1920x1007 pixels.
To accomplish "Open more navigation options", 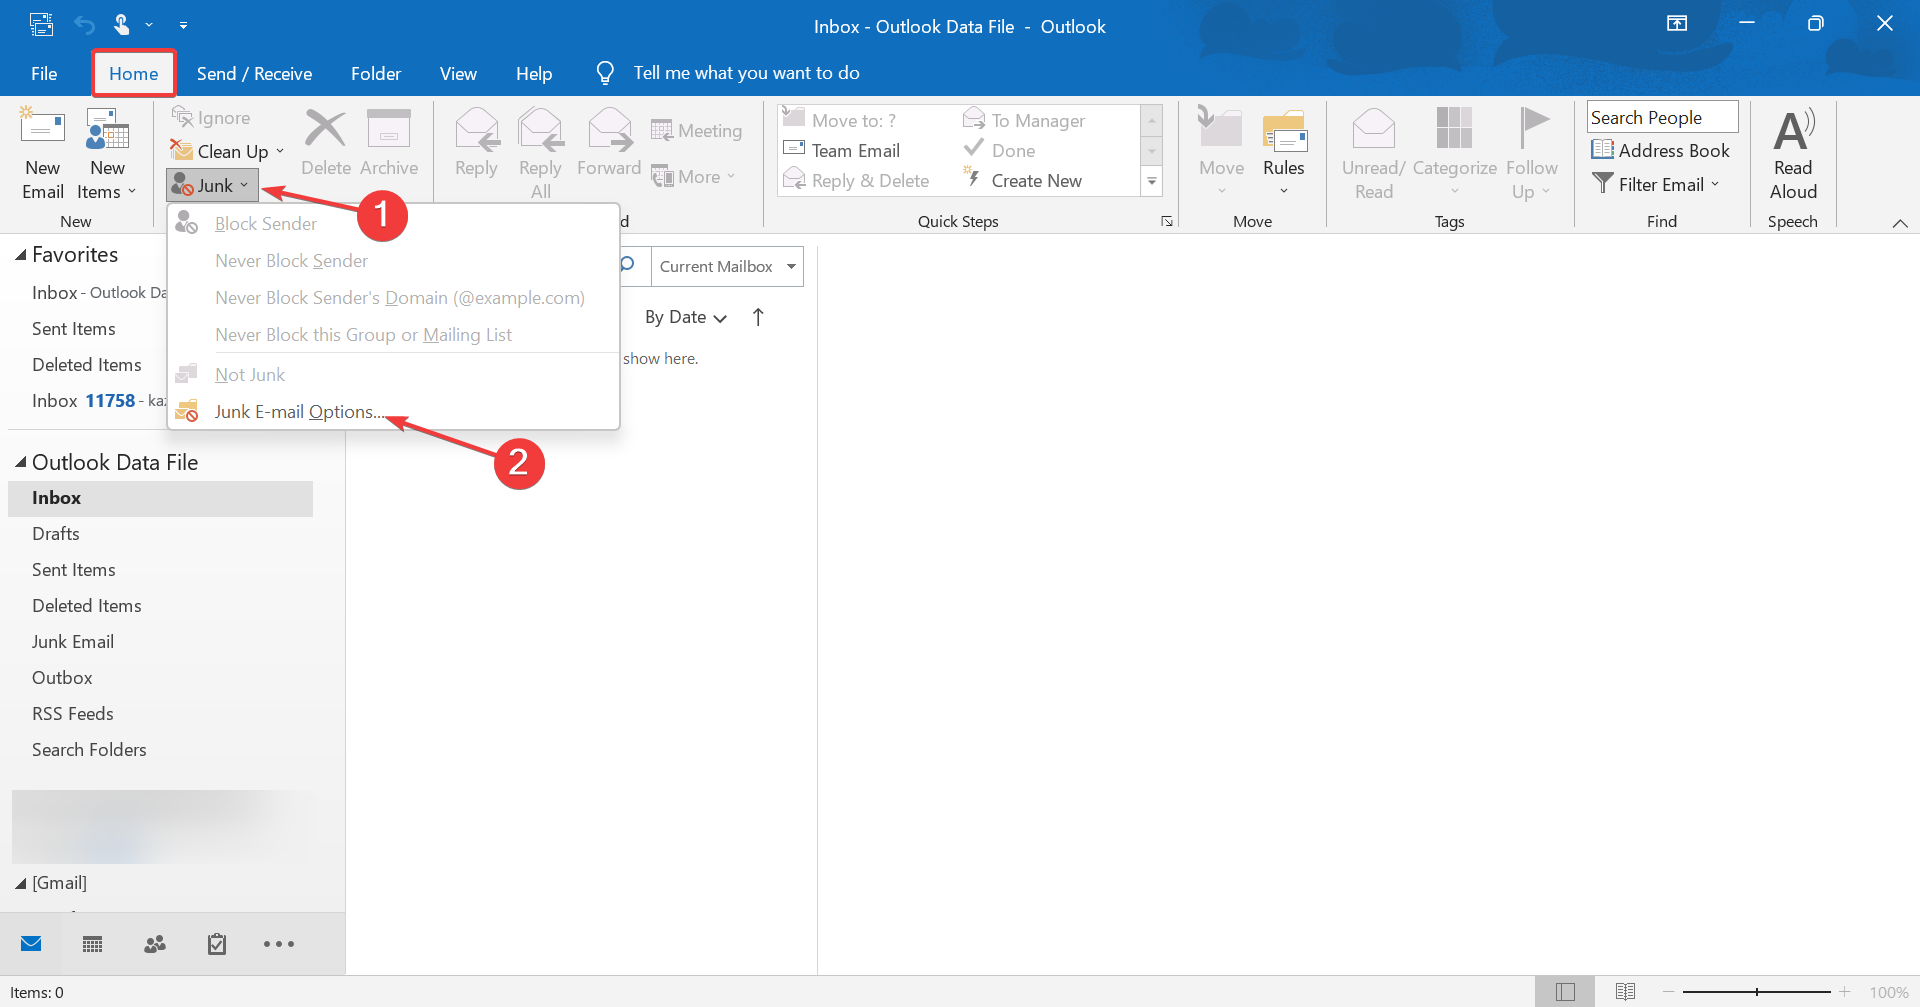I will click(x=279, y=944).
